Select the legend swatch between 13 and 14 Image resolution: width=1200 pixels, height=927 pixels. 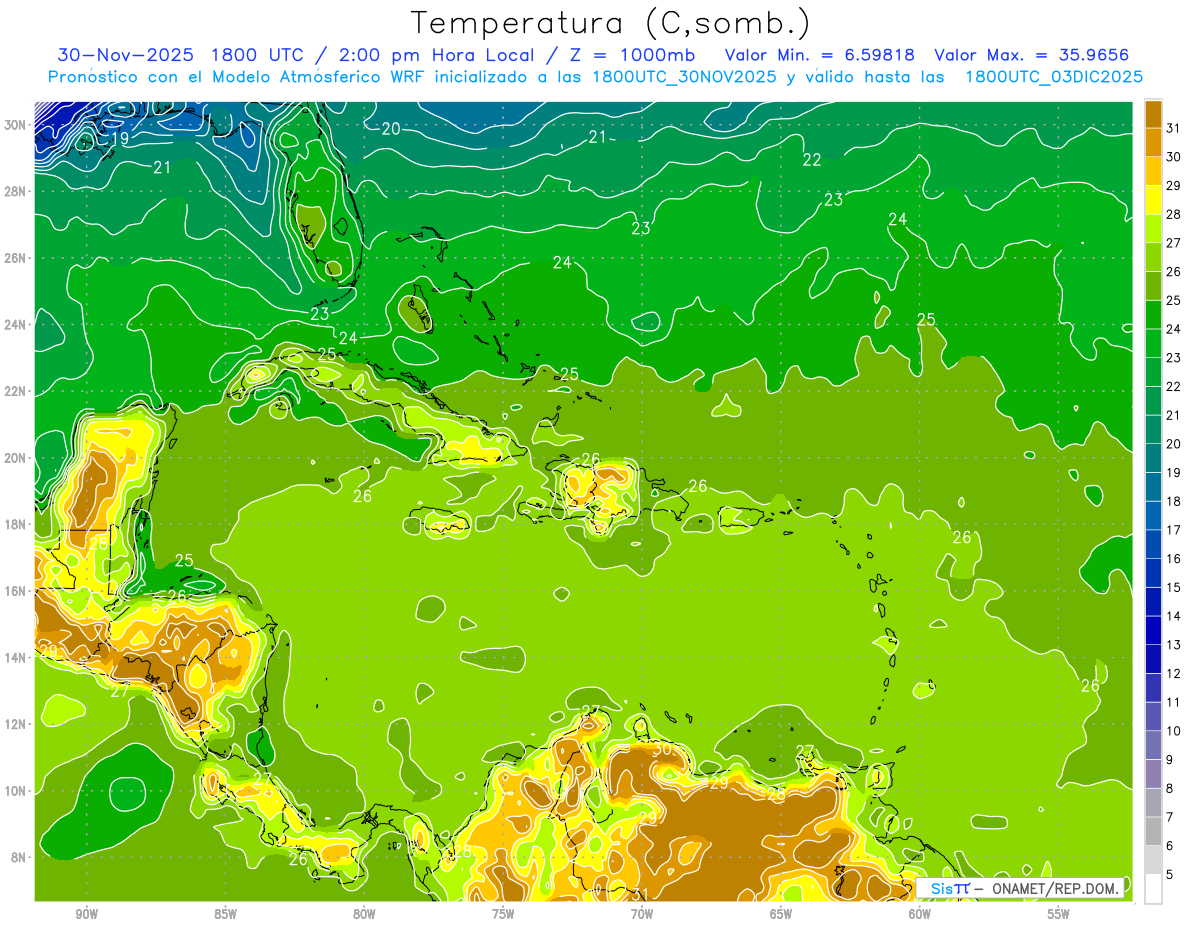(1154, 630)
